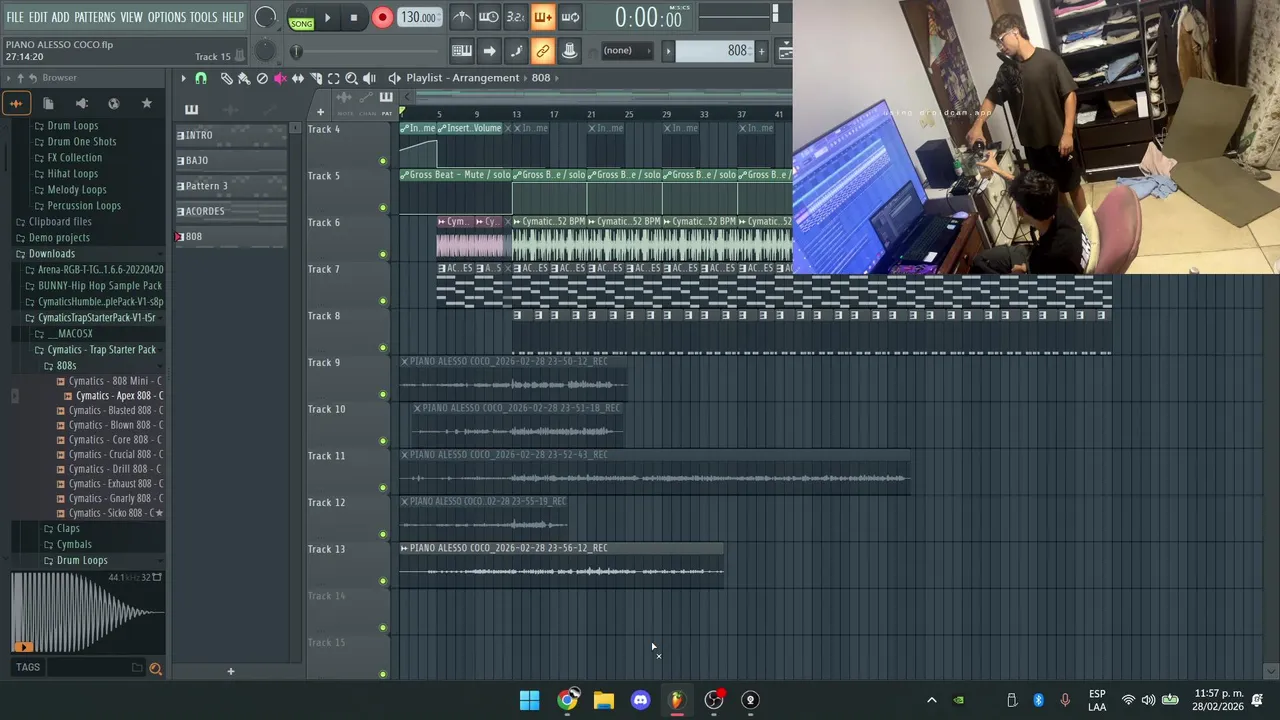Collapse the Downloads folder in browser
Viewport: 1280px width, 720px height.
pyautogui.click(x=51, y=254)
